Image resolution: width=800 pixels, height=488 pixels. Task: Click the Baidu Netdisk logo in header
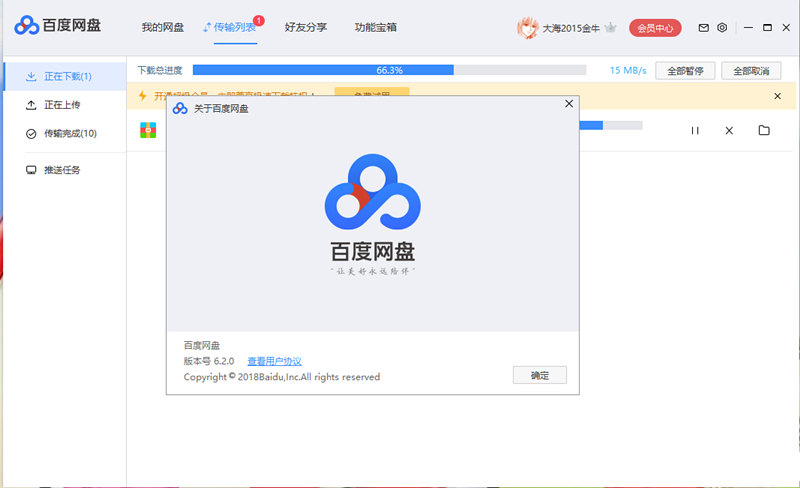[57, 25]
